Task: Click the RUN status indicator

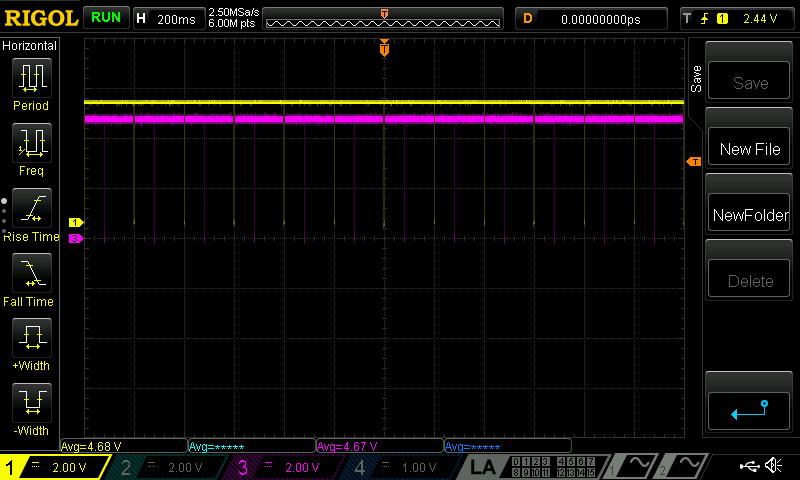Action: coord(106,17)
